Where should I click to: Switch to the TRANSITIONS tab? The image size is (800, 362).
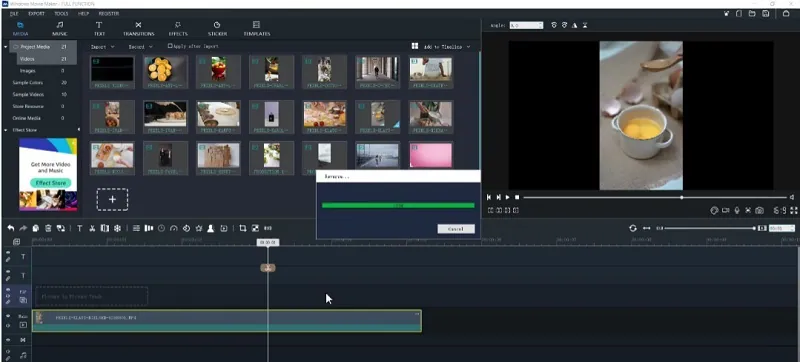point(138,29)
